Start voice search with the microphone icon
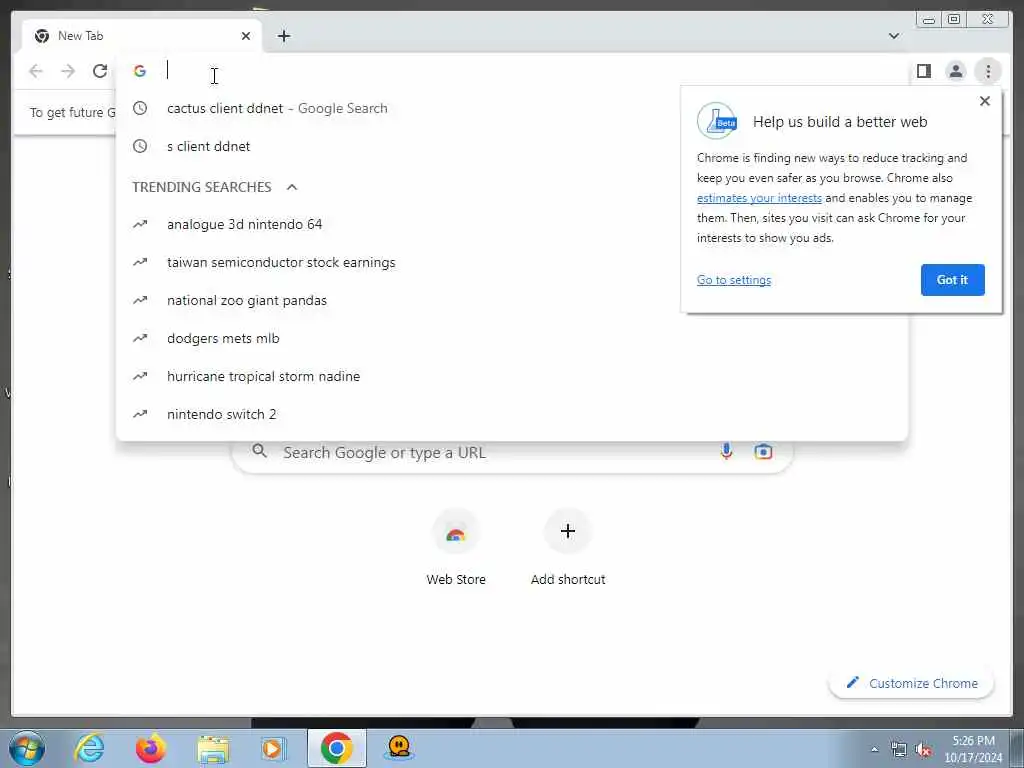The image size is (1024, 768). [726, 451]
